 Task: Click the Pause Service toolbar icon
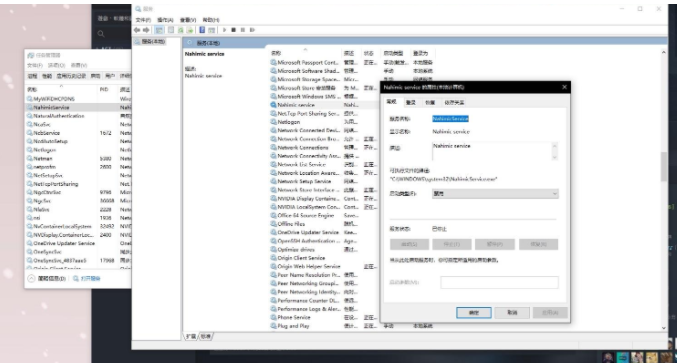(243, 30)
